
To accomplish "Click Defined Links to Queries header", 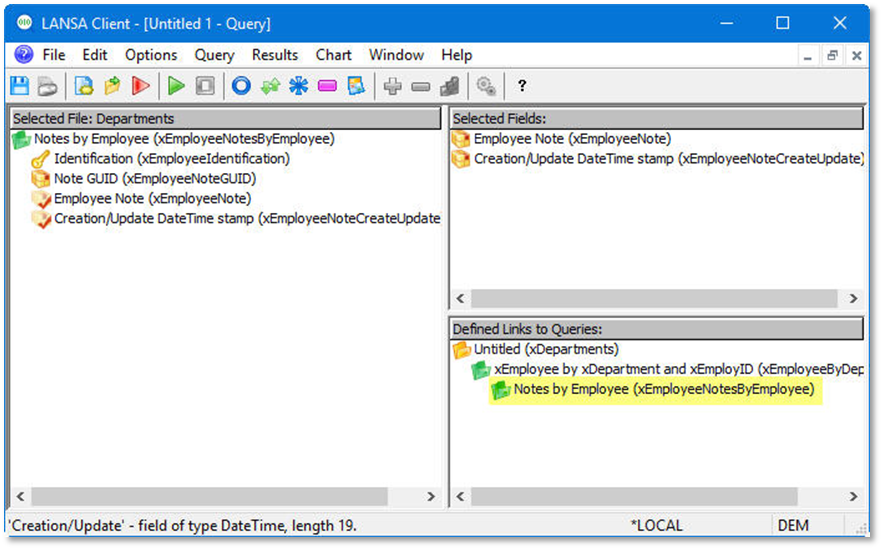I will 657,329.
